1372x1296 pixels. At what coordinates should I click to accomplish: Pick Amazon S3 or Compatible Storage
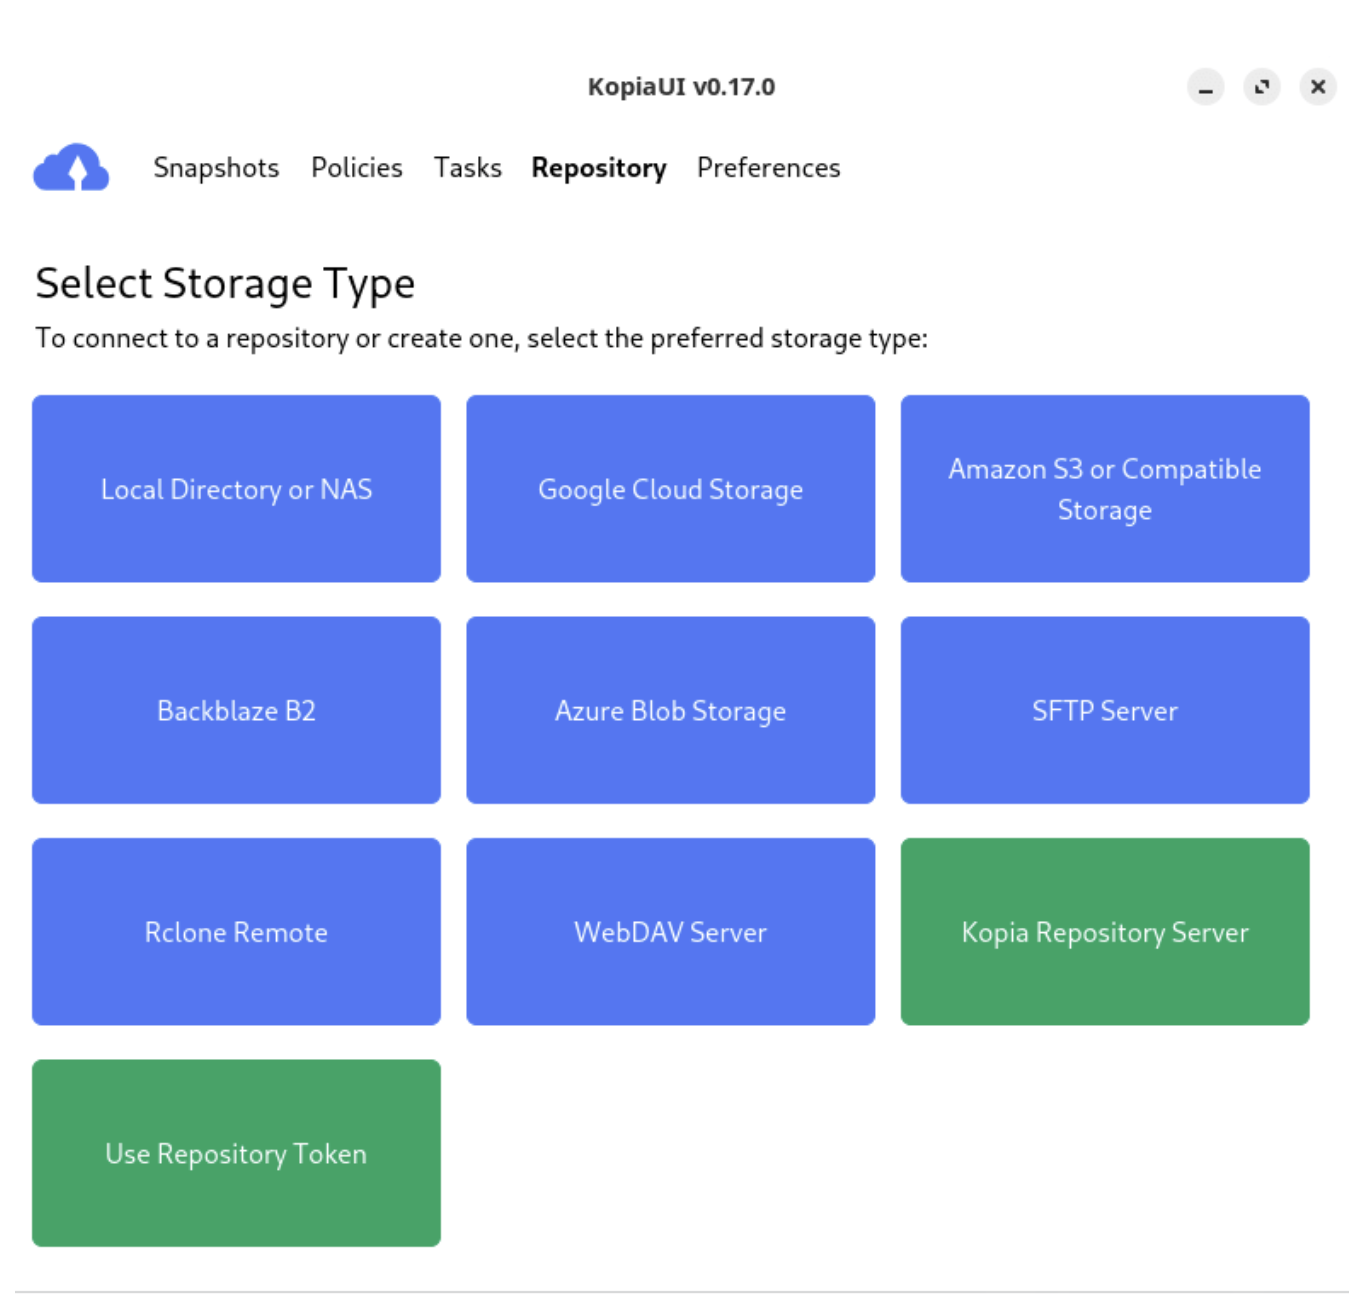(x=1105, y=489)
